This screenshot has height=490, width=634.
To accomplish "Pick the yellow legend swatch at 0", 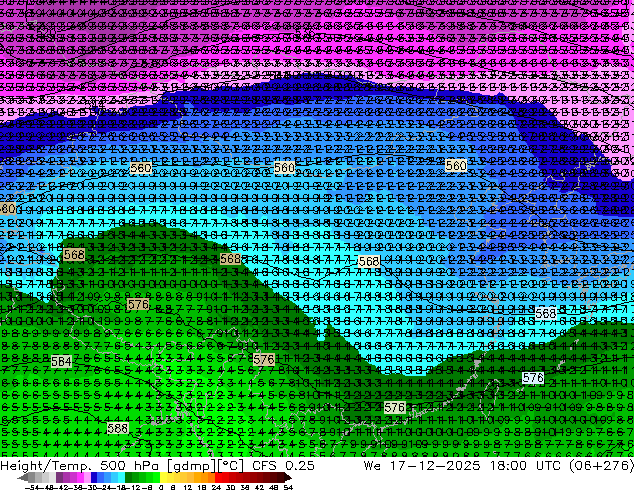I will pyautogui.click(x=164, y=478).
